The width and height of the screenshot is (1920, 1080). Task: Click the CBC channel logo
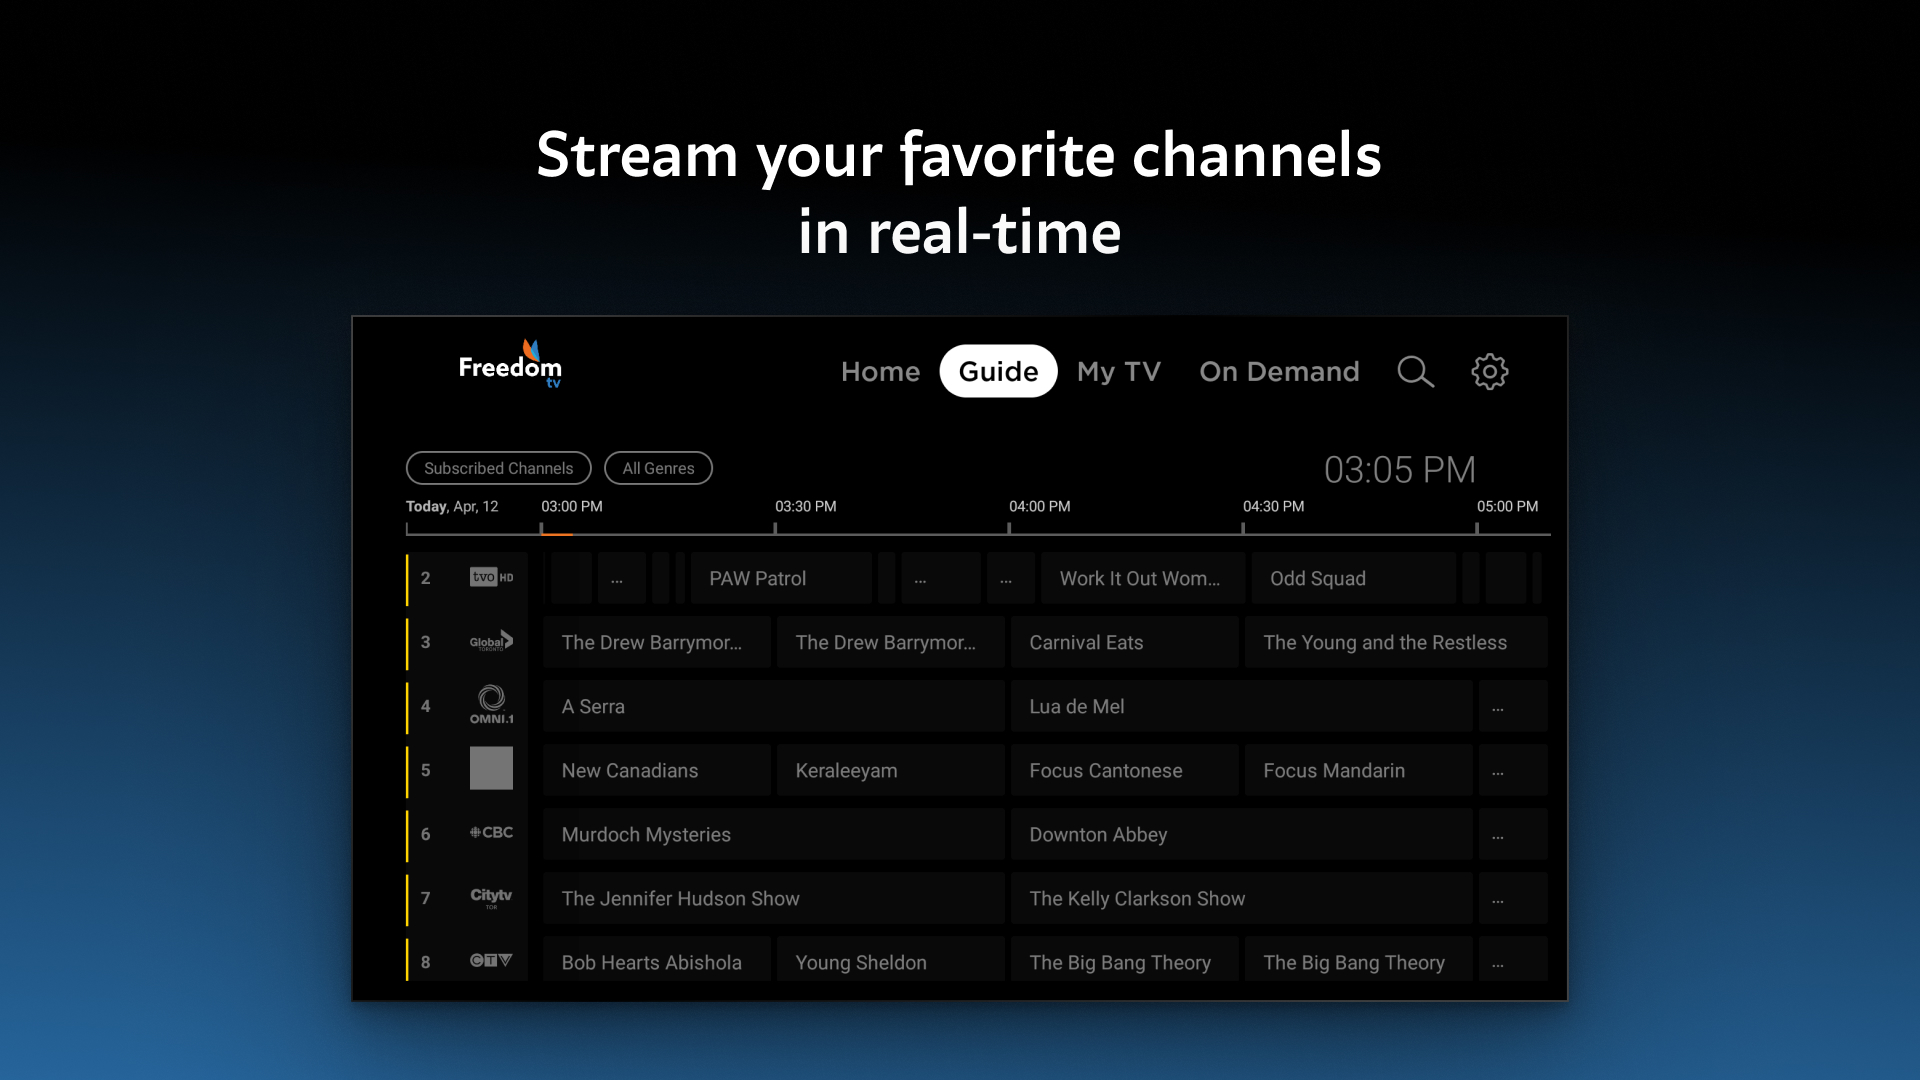(x=491, y=832)
